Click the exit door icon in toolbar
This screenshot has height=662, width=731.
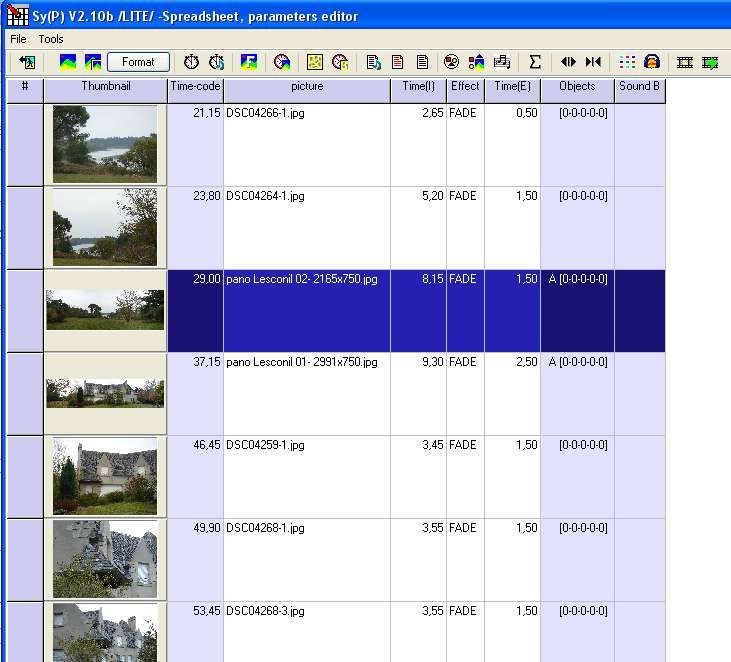27,62
